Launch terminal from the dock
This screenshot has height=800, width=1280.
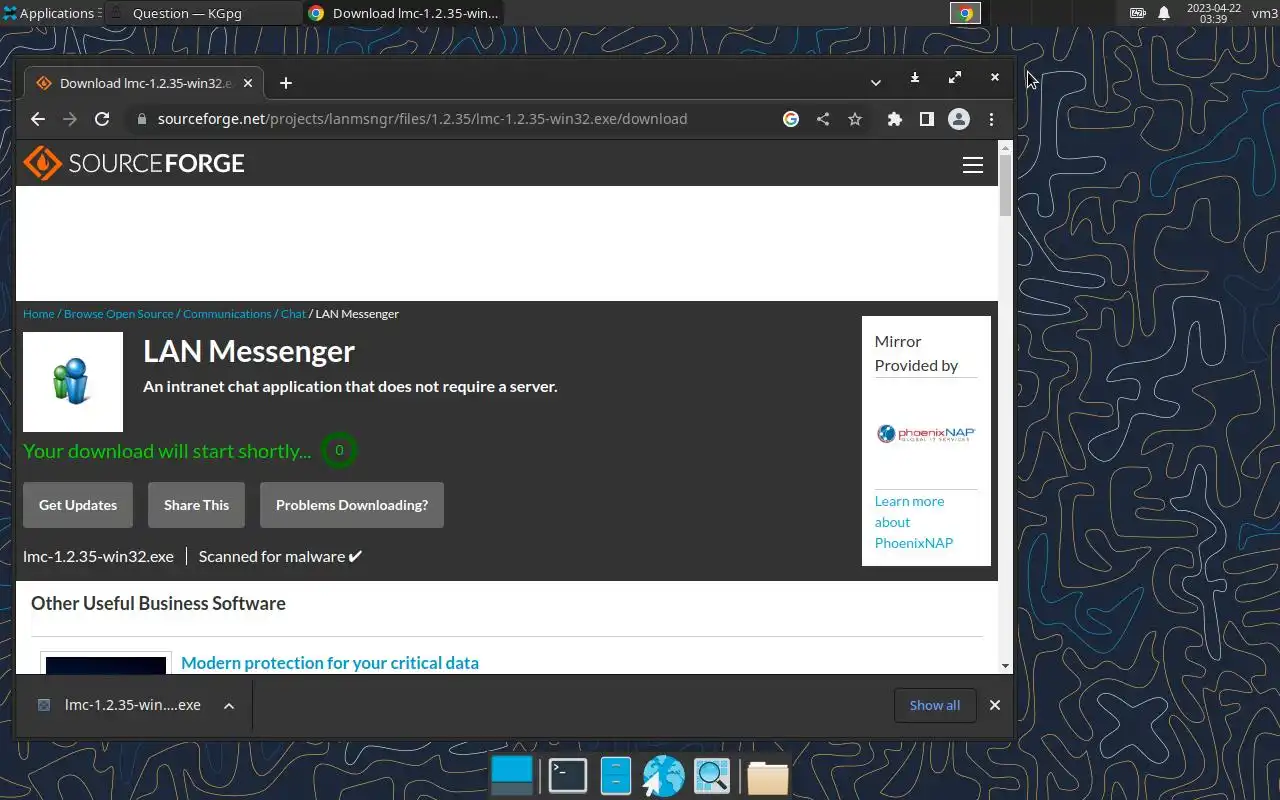coord(568,776)
